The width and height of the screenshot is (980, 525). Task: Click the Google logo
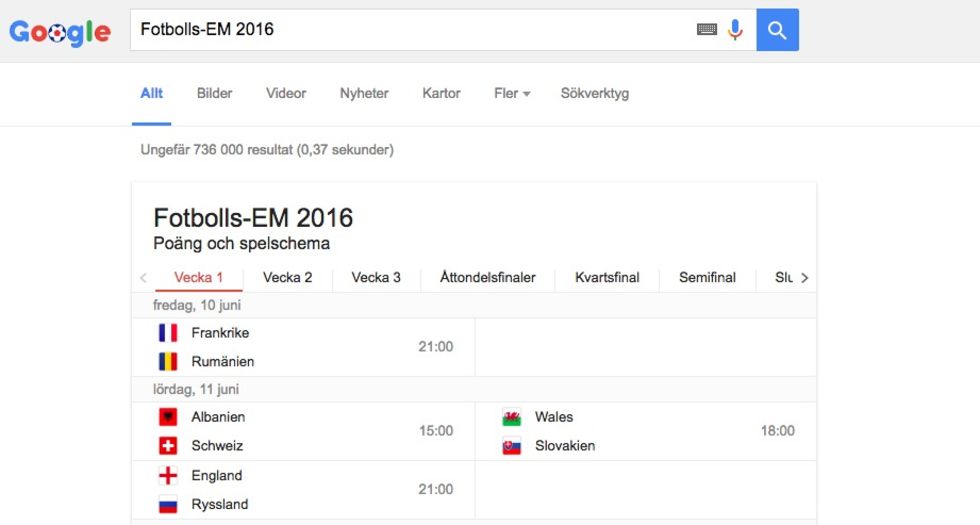coord(60,31)
